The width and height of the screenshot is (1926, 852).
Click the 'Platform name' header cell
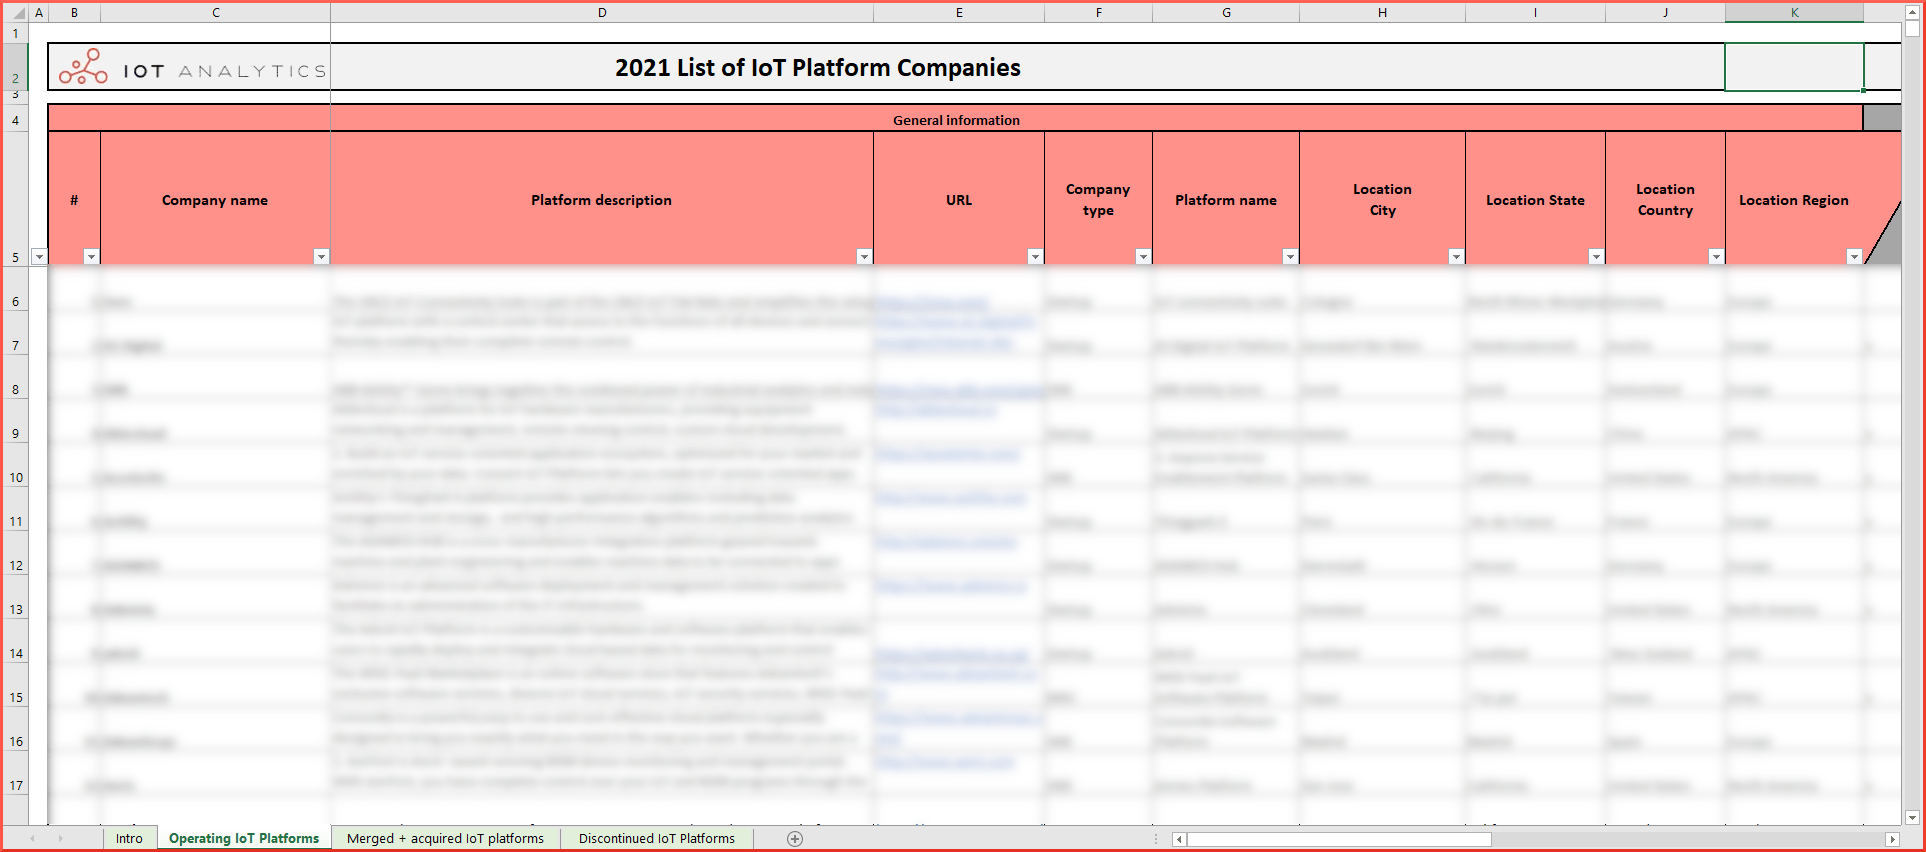1226,200
